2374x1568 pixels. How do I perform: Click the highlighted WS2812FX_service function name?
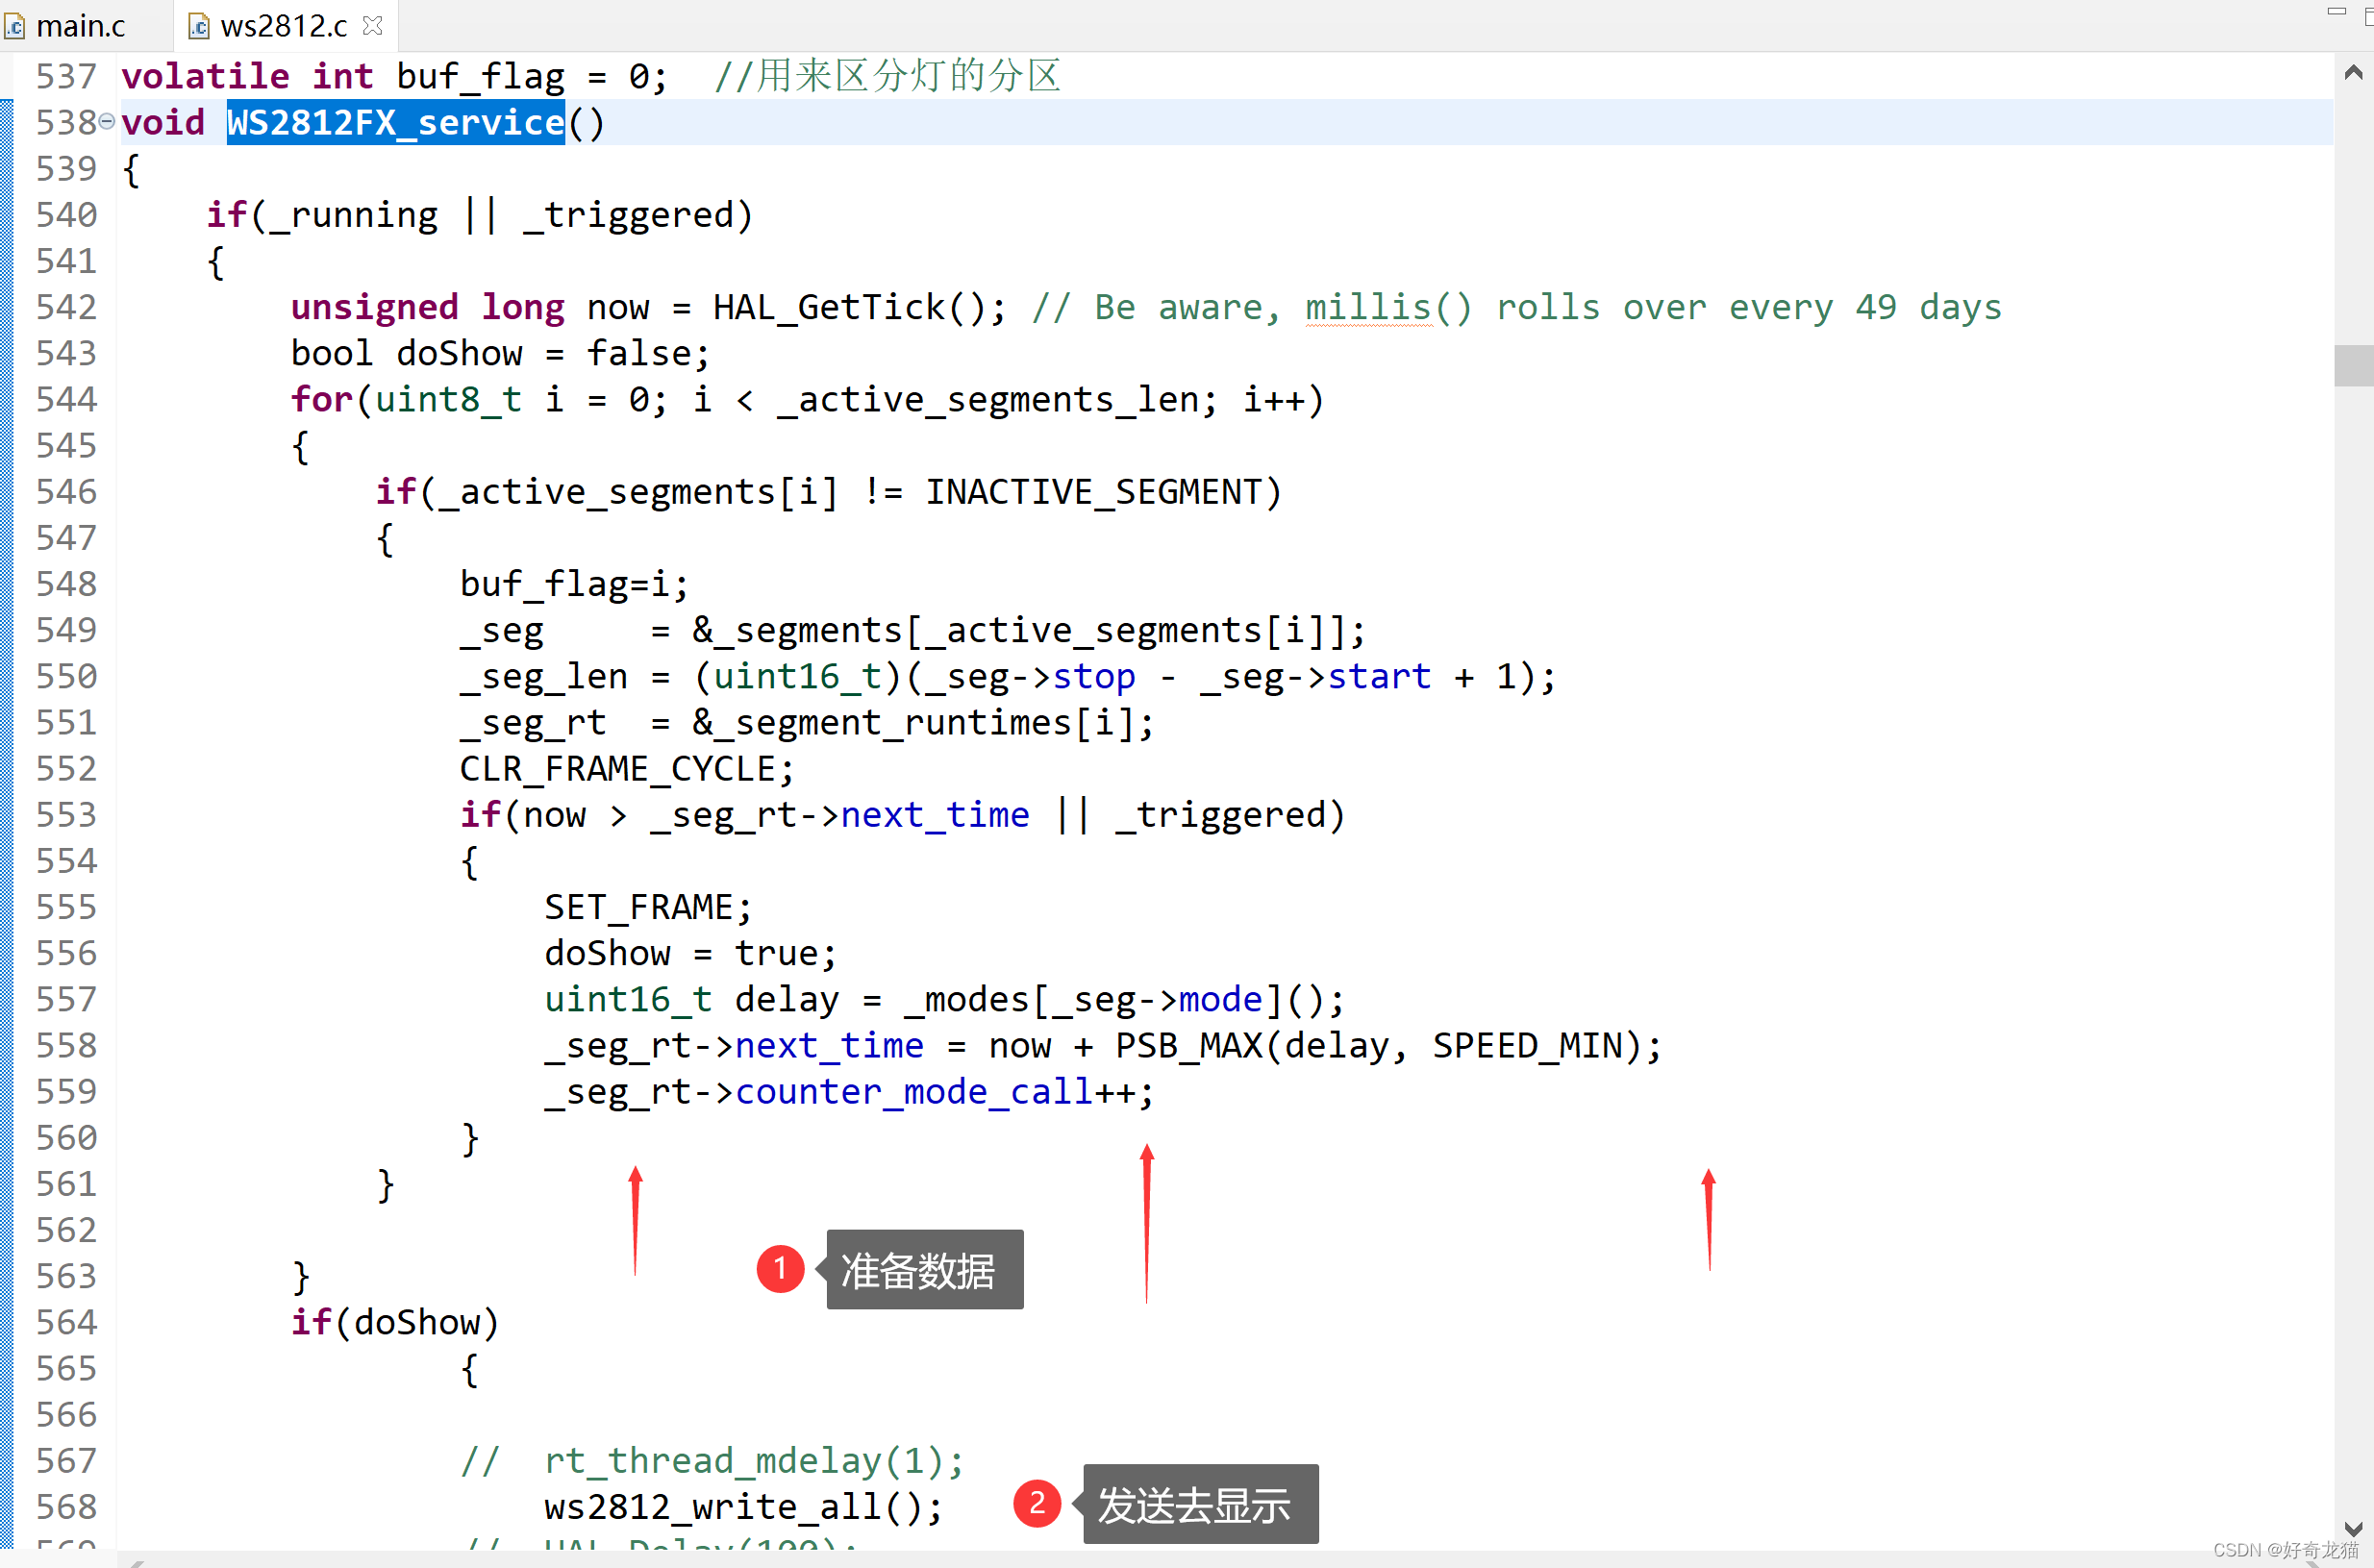pos(395,122)
